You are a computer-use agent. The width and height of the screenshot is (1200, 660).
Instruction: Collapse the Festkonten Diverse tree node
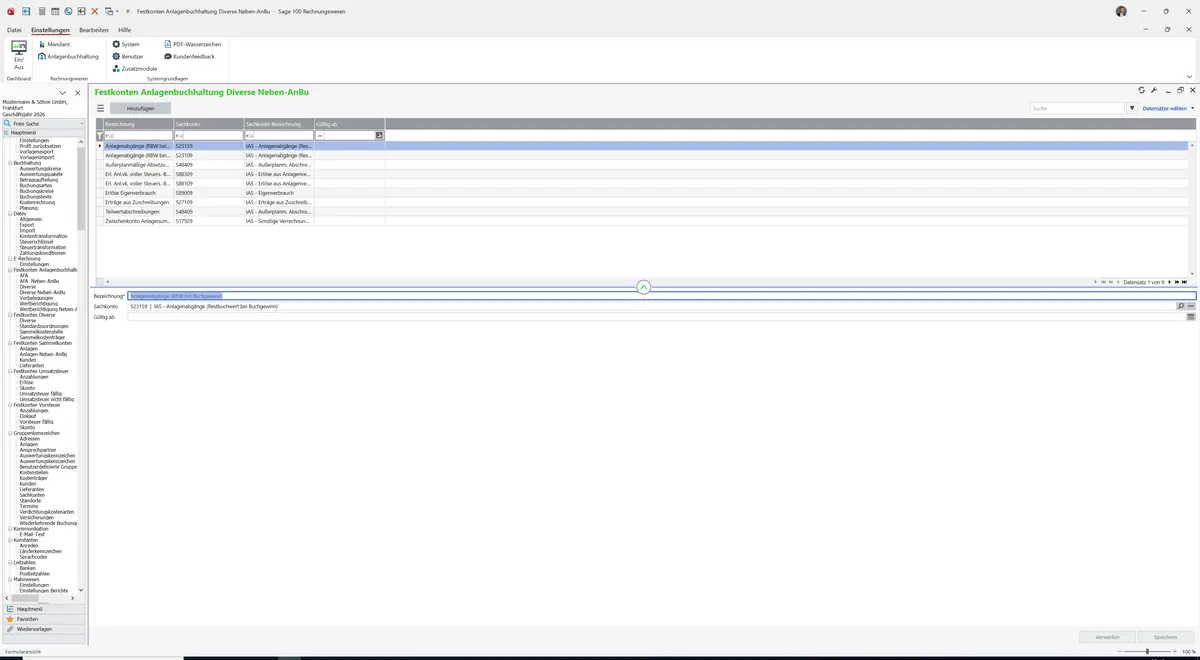point(10,315)
